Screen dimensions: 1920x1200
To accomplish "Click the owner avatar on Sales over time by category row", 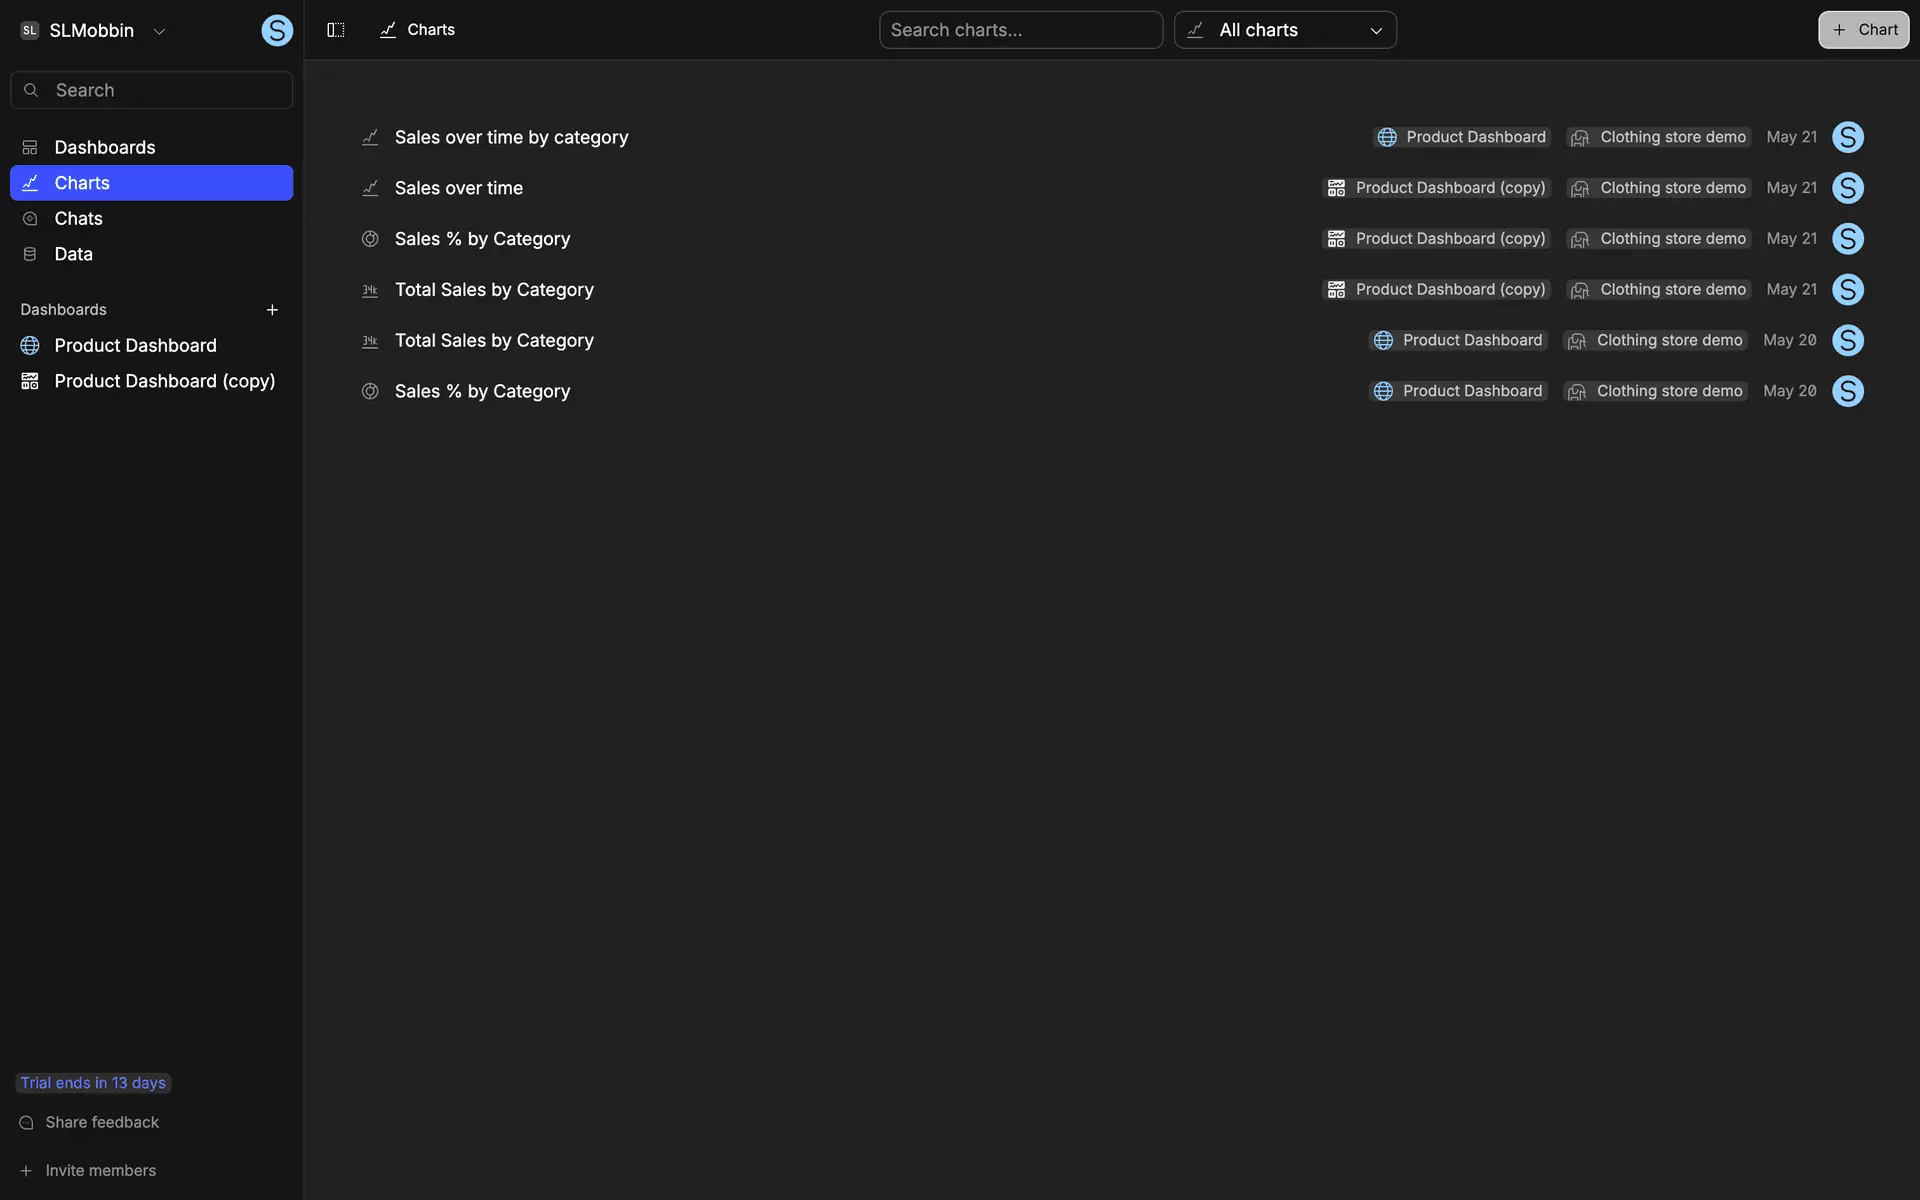I will 1847,137.
